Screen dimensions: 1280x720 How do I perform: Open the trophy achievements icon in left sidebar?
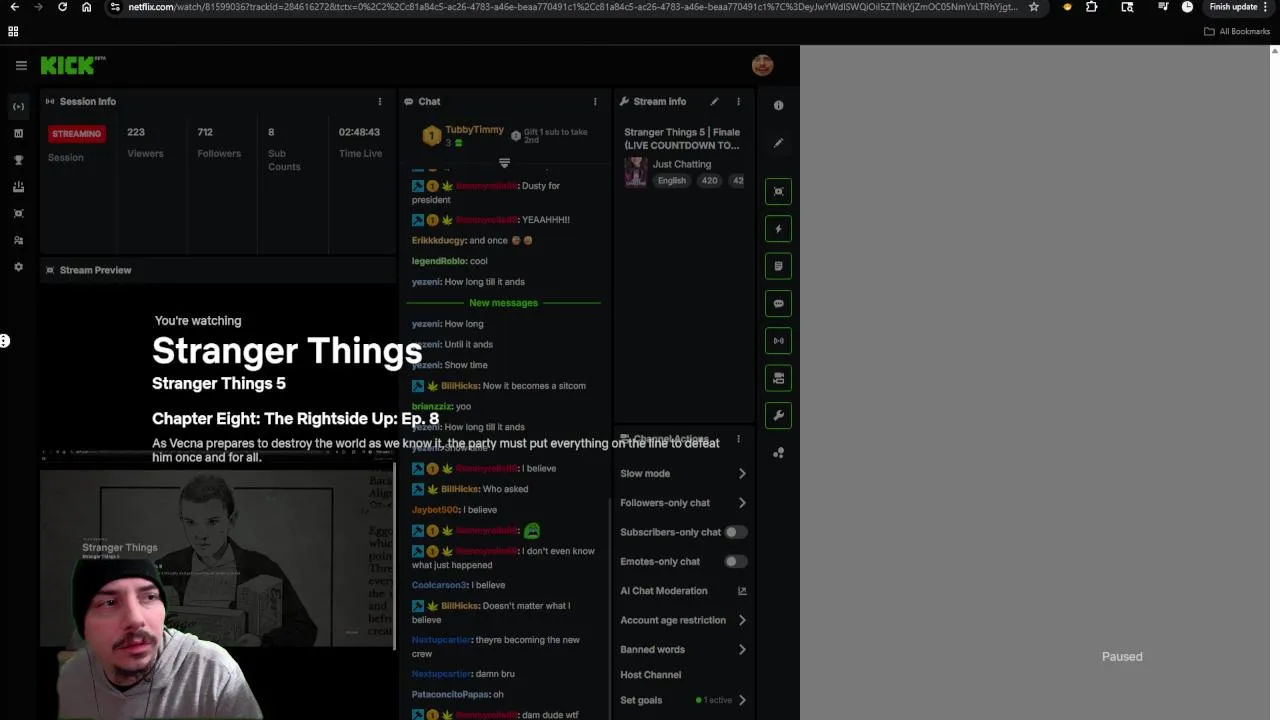[18, 160]
